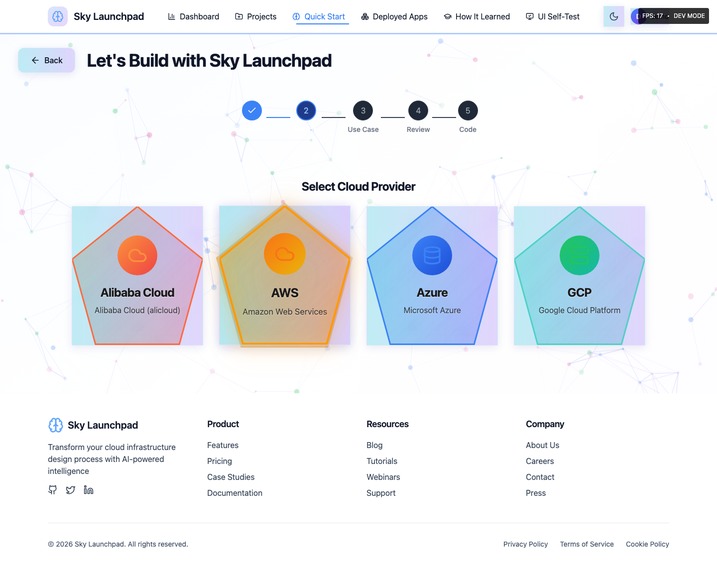Screen dimensions: 717x573
Task: Open the Case Studies footer link
Action: click(230, 477)
